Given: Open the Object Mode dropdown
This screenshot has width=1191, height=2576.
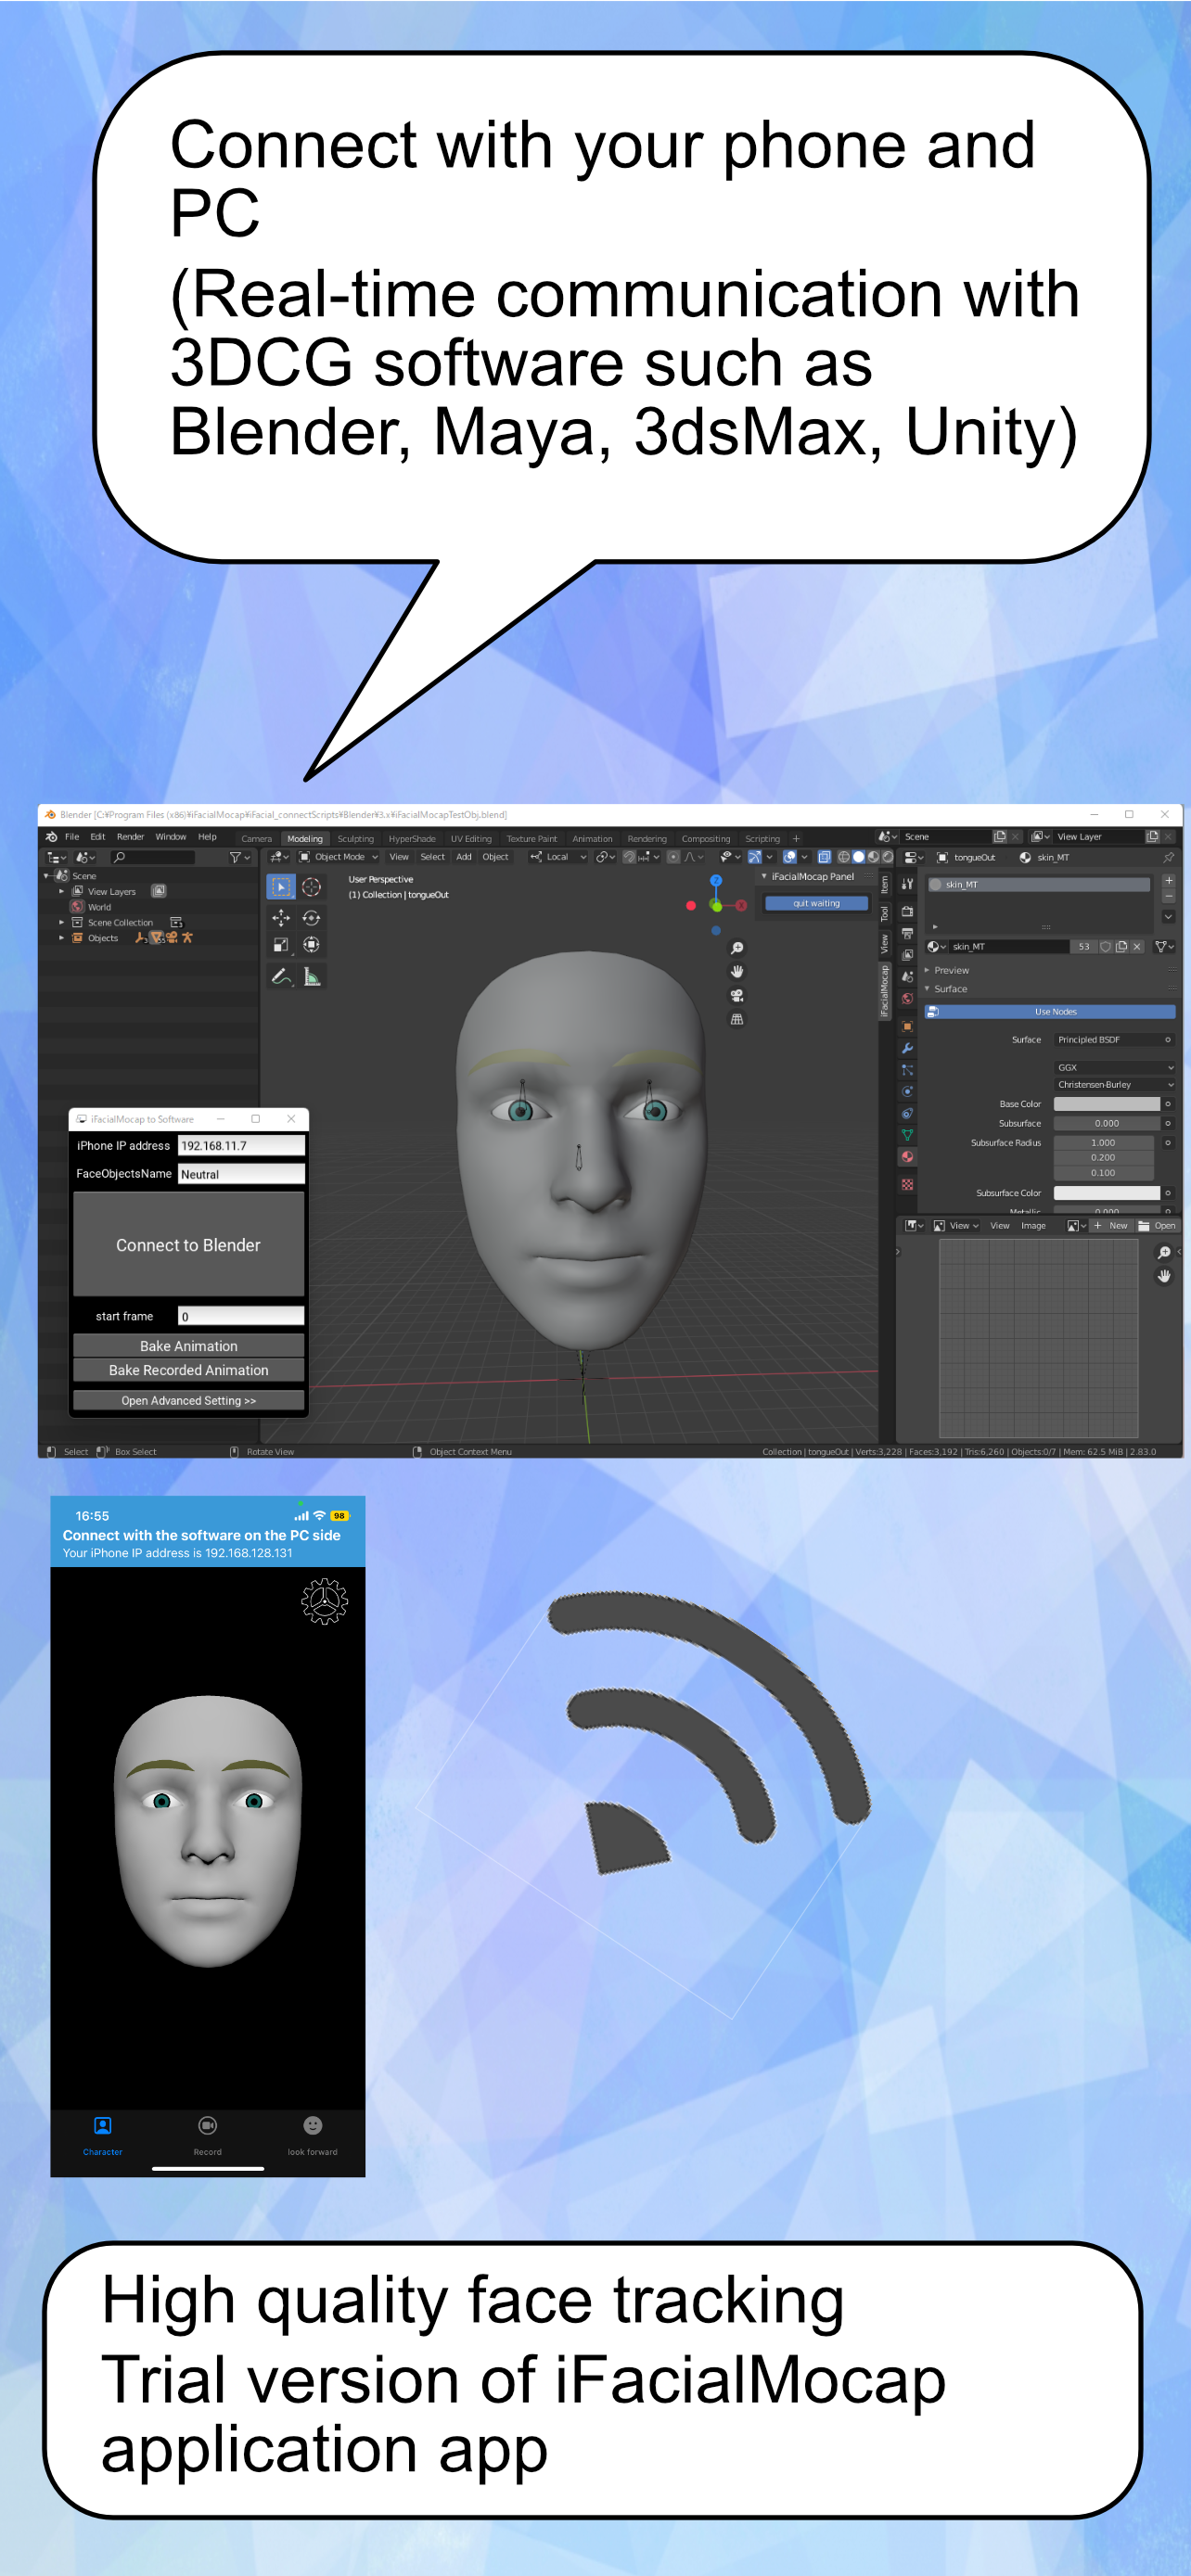Looking at the screenshot, I should [339, 857].
